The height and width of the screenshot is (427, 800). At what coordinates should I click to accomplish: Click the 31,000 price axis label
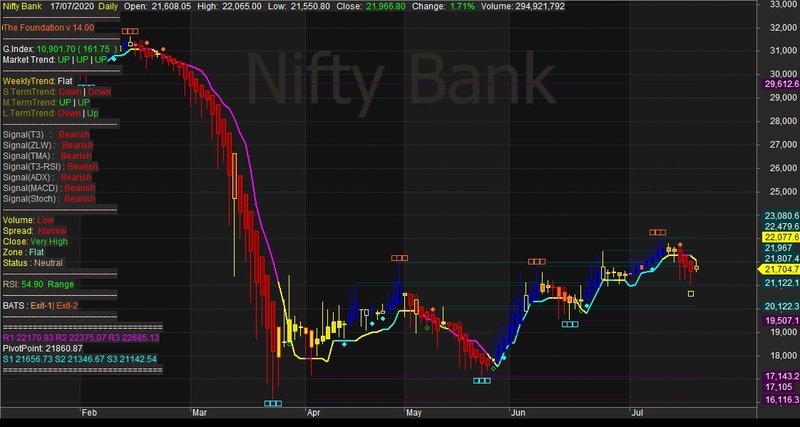pos(784,51)
